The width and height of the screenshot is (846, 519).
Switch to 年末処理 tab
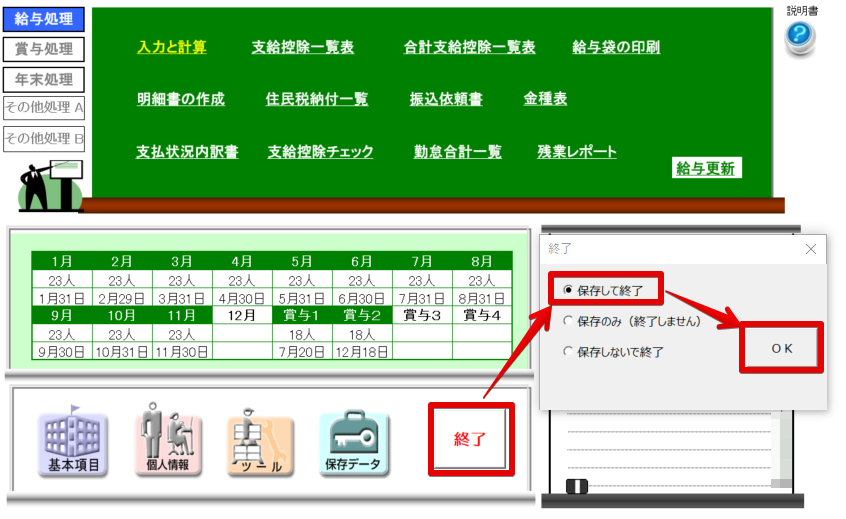click(x=44, y=80)
